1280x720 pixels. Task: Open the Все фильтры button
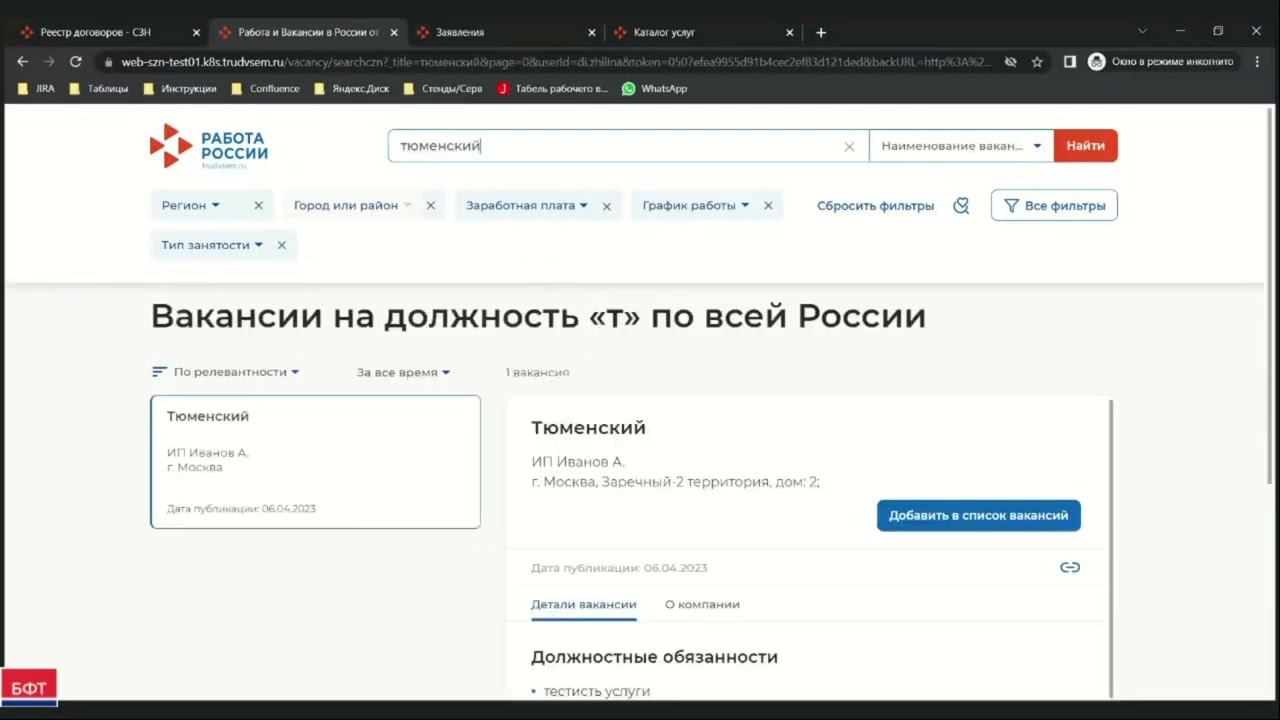click(1054, 205)
